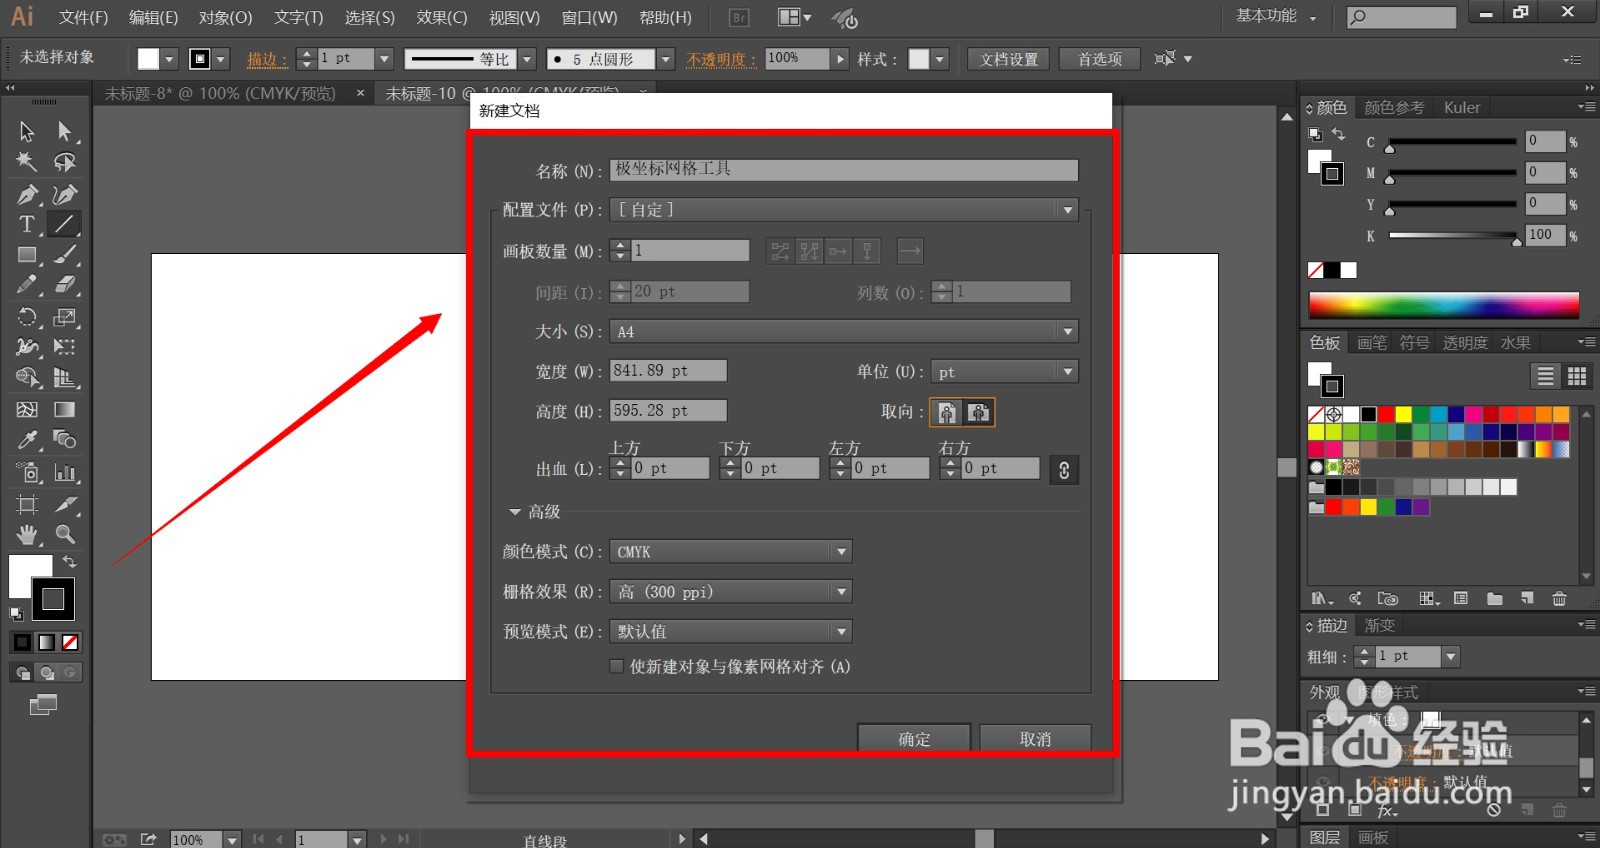Click 取消 to cancel the dialog
This screenshot has height=848, width=1600.
[x=1035, y=739]
